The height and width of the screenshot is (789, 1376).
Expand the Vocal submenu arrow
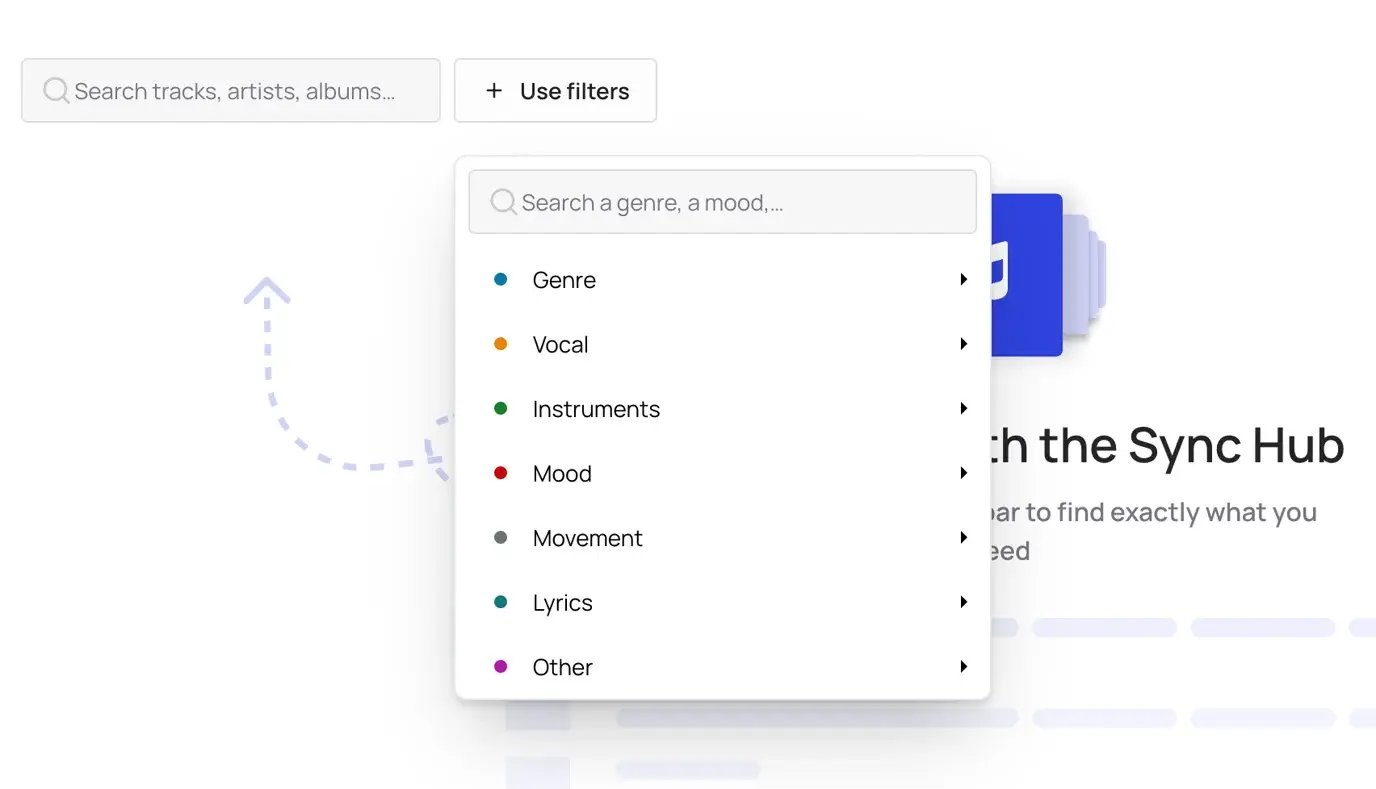pyautogui.click(x=963, y=344)
